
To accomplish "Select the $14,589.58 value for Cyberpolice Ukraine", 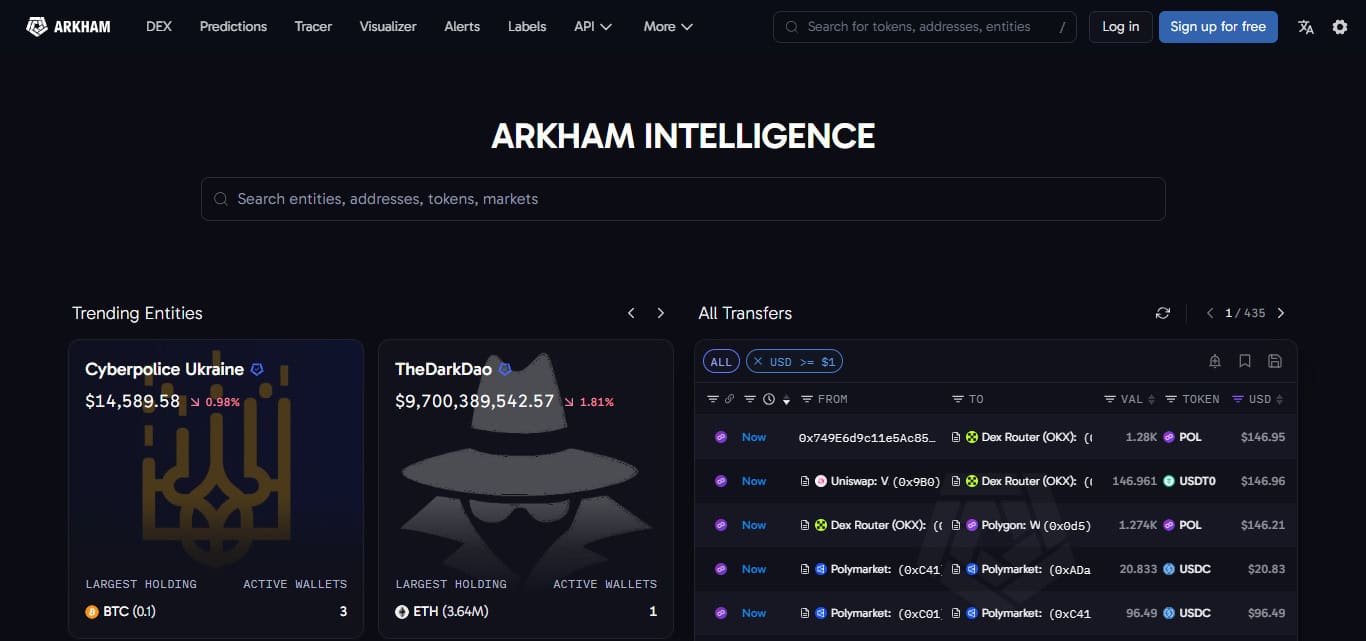I will coord(133,401).
